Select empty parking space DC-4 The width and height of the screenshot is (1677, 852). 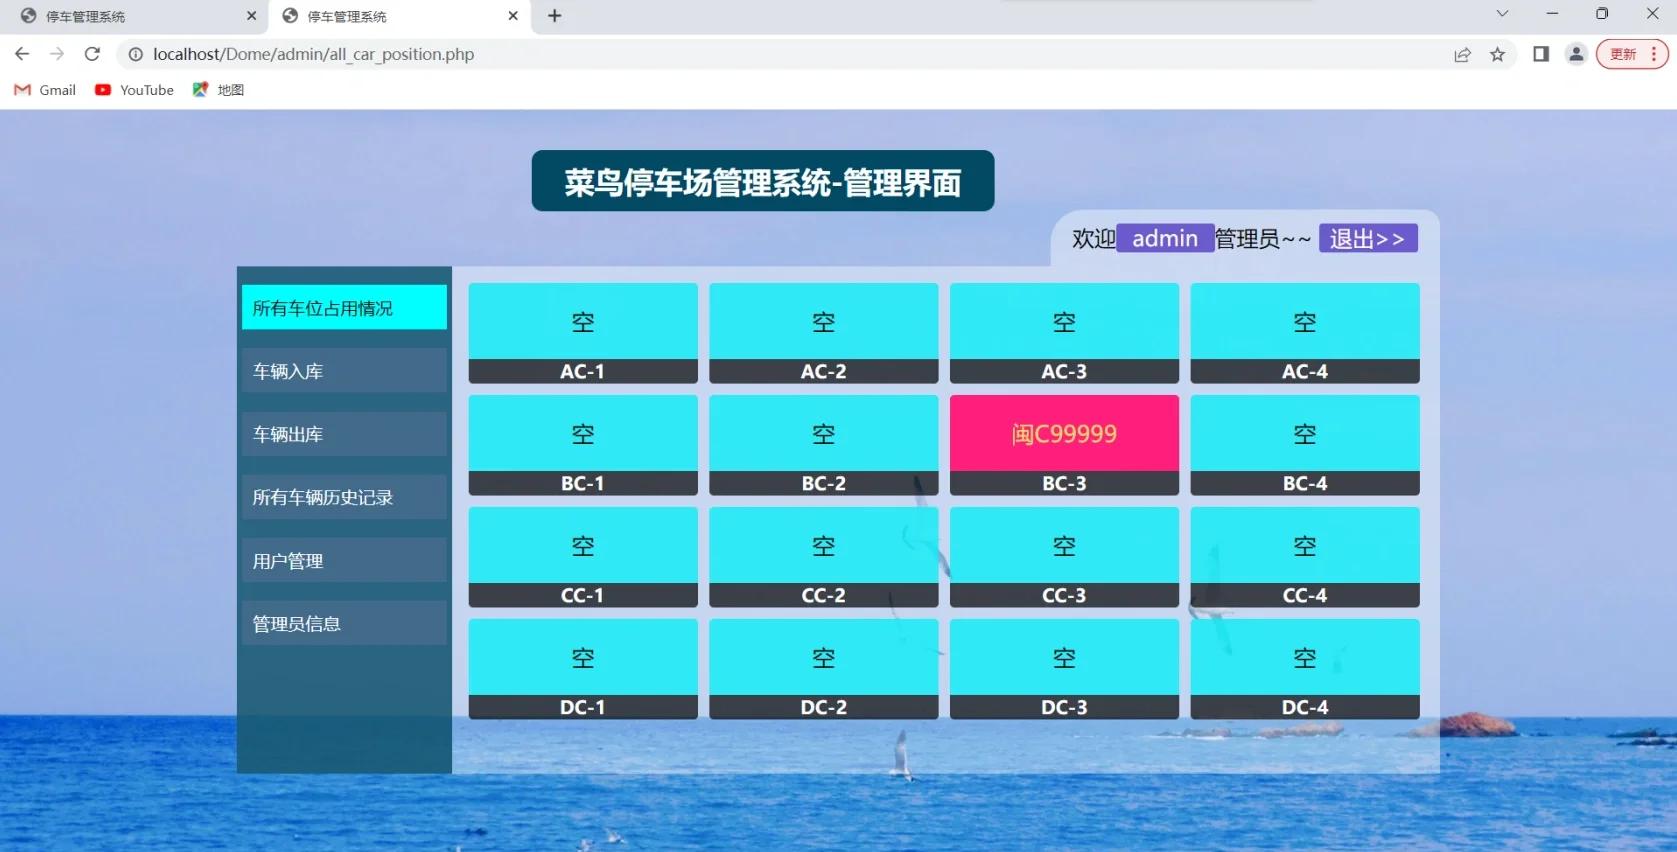point(1305,669)
